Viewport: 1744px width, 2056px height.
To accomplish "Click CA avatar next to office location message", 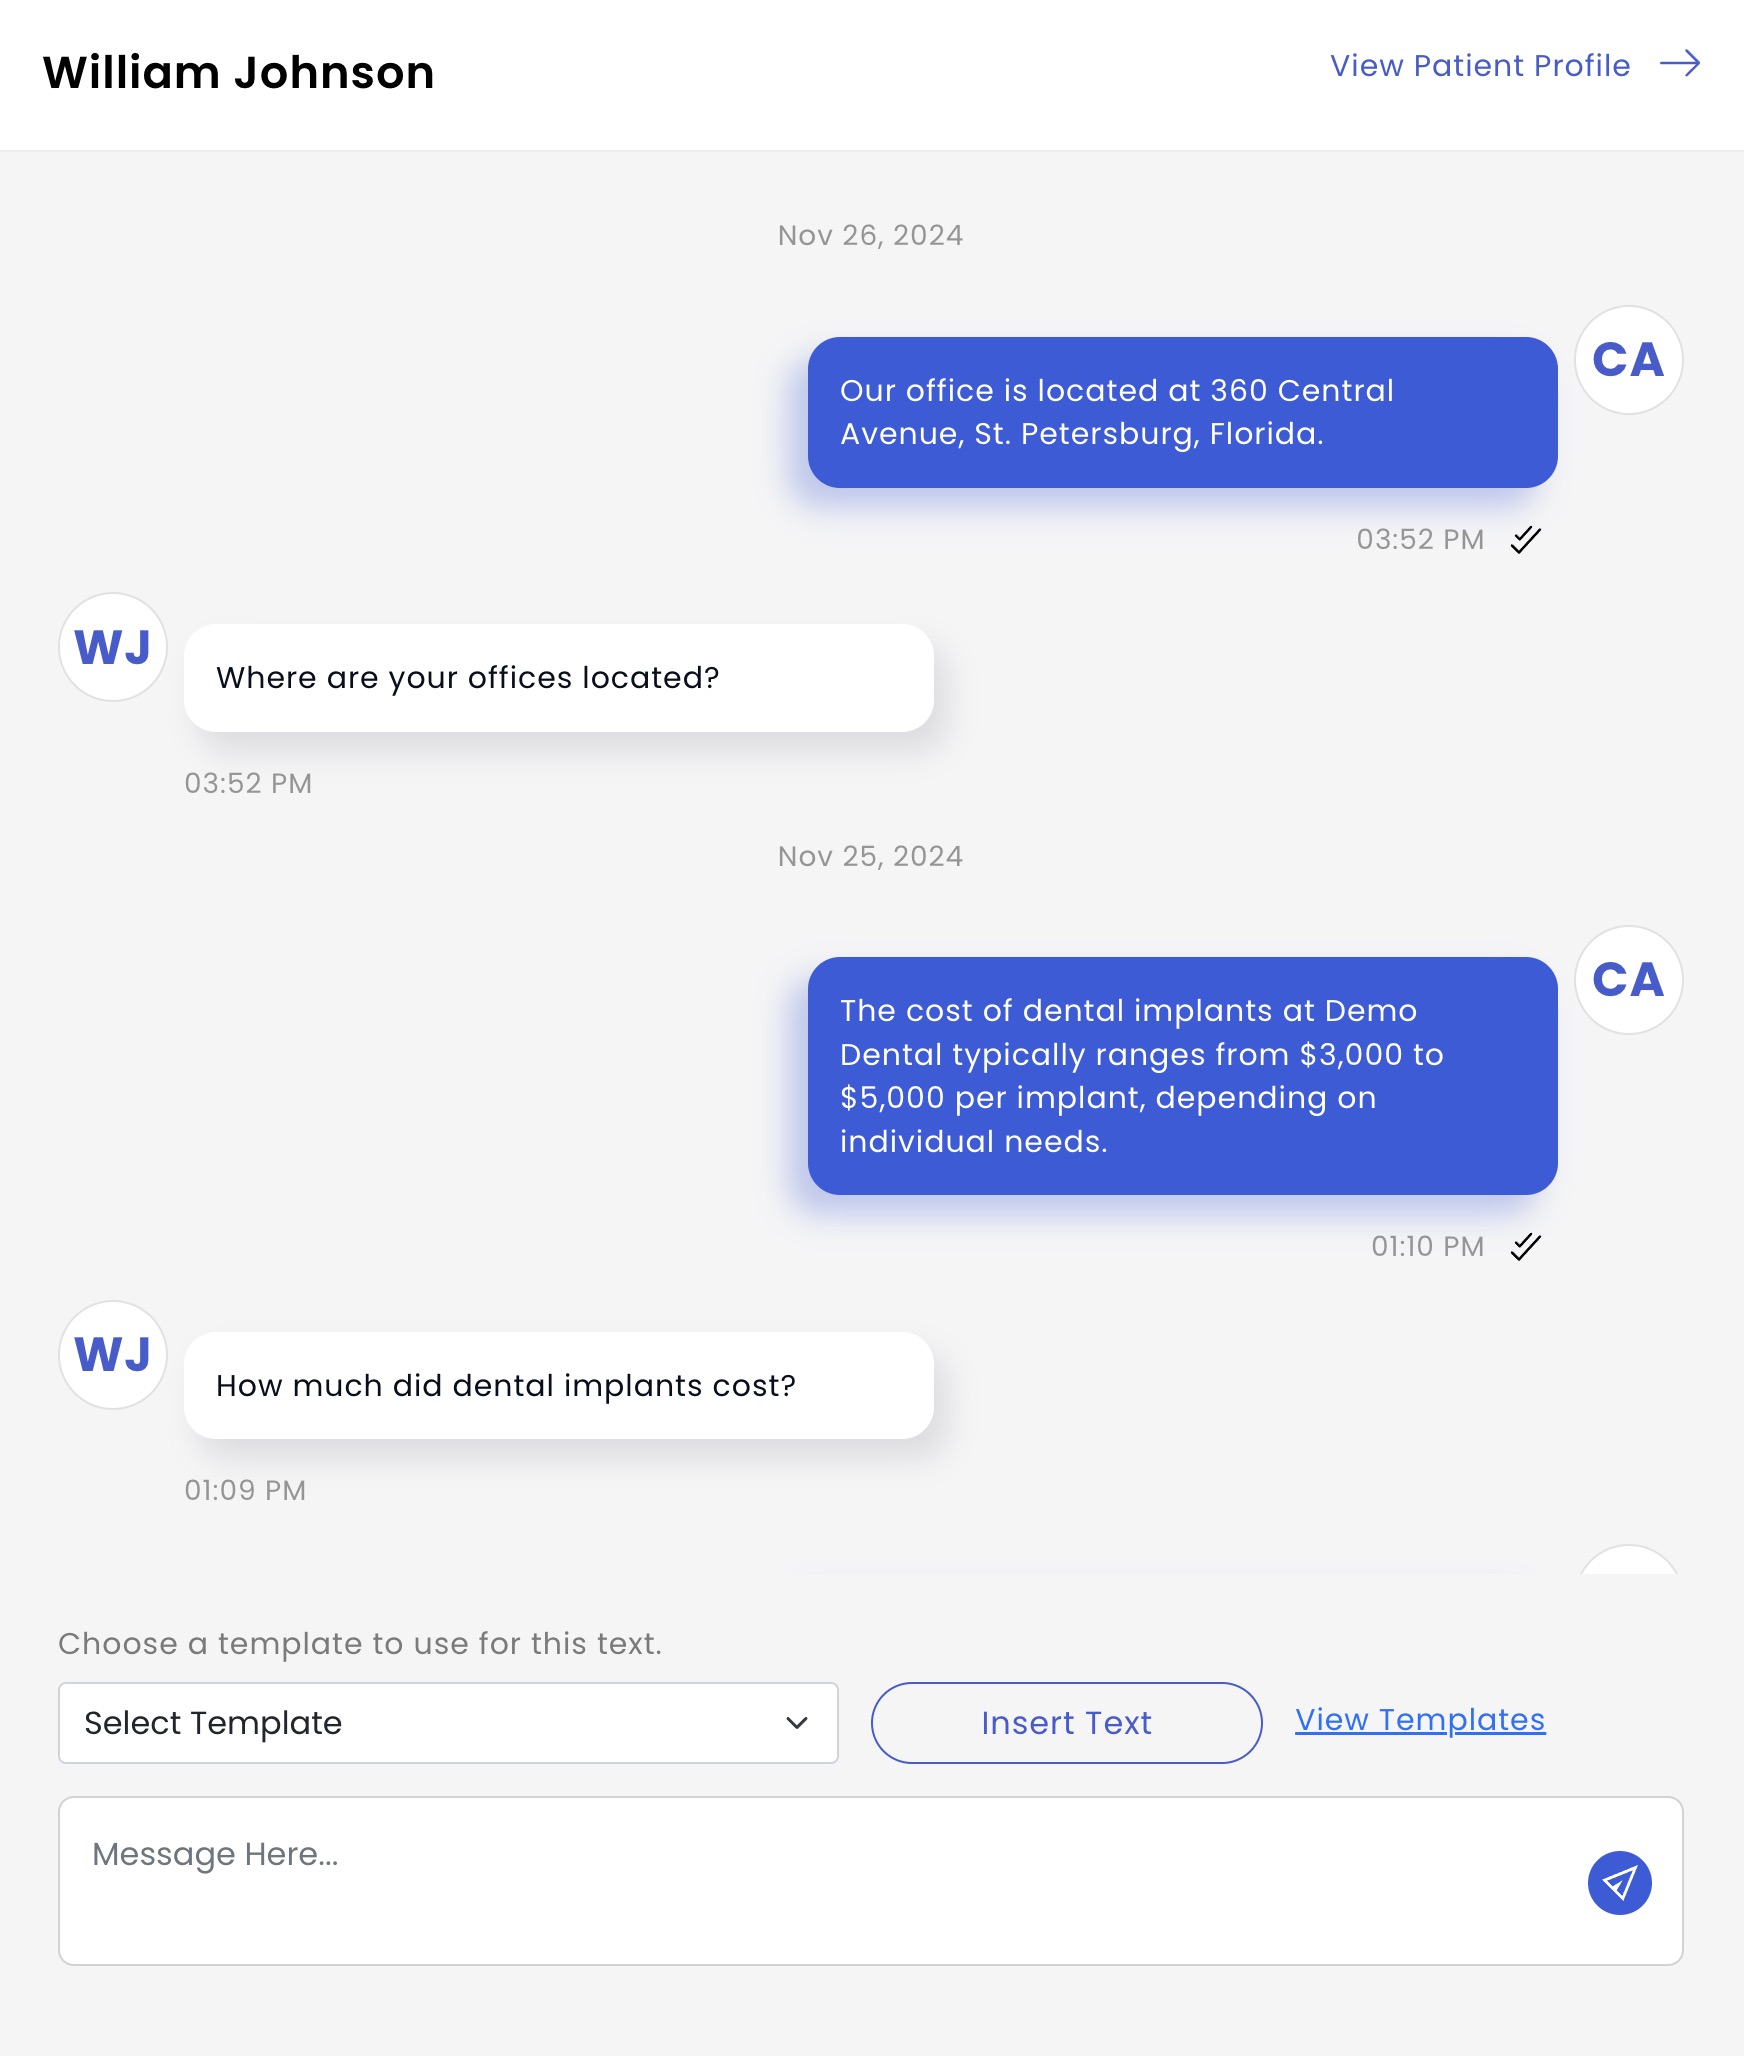I will (1628, 360).
